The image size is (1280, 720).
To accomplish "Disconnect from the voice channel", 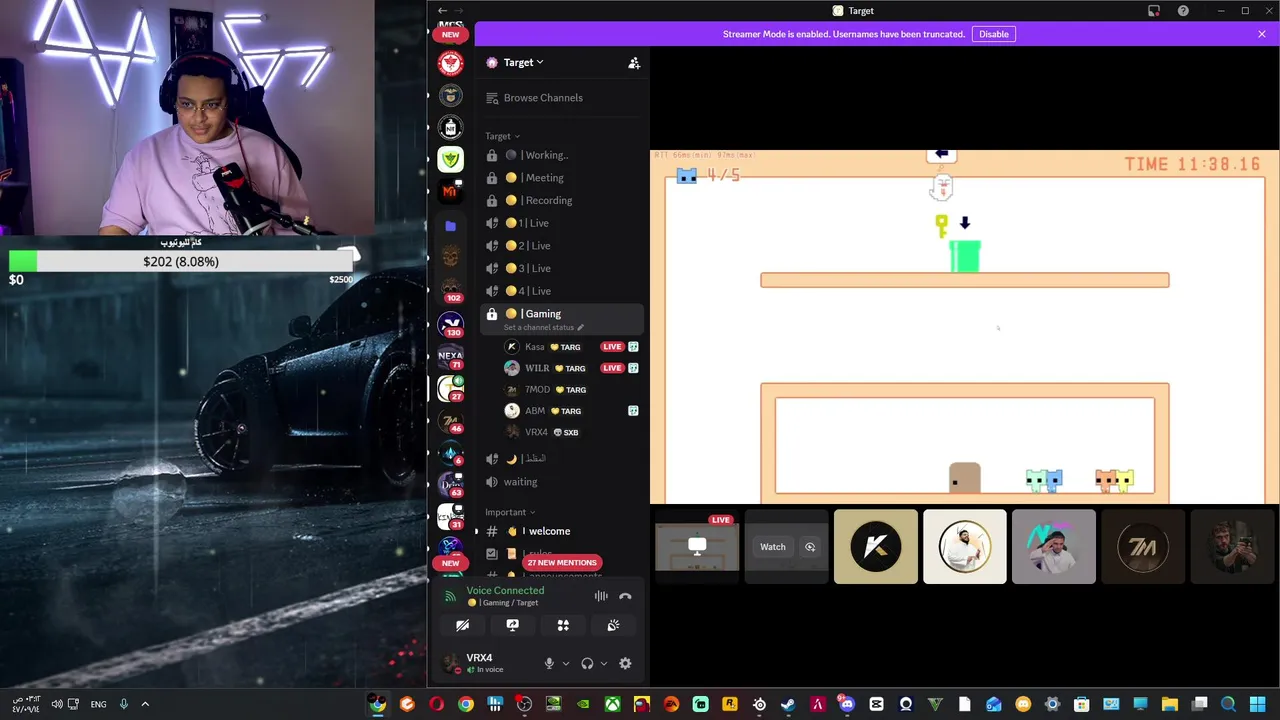I will pos(625,596).
